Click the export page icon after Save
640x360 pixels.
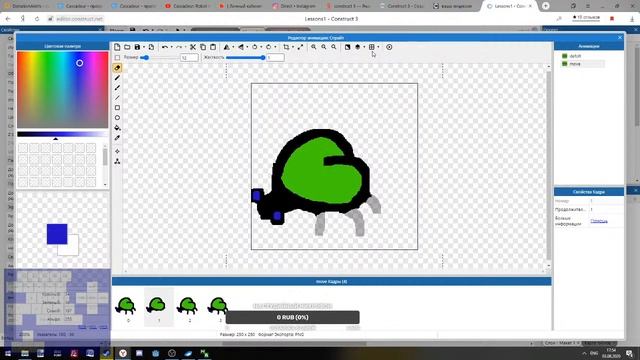point(151,47)
